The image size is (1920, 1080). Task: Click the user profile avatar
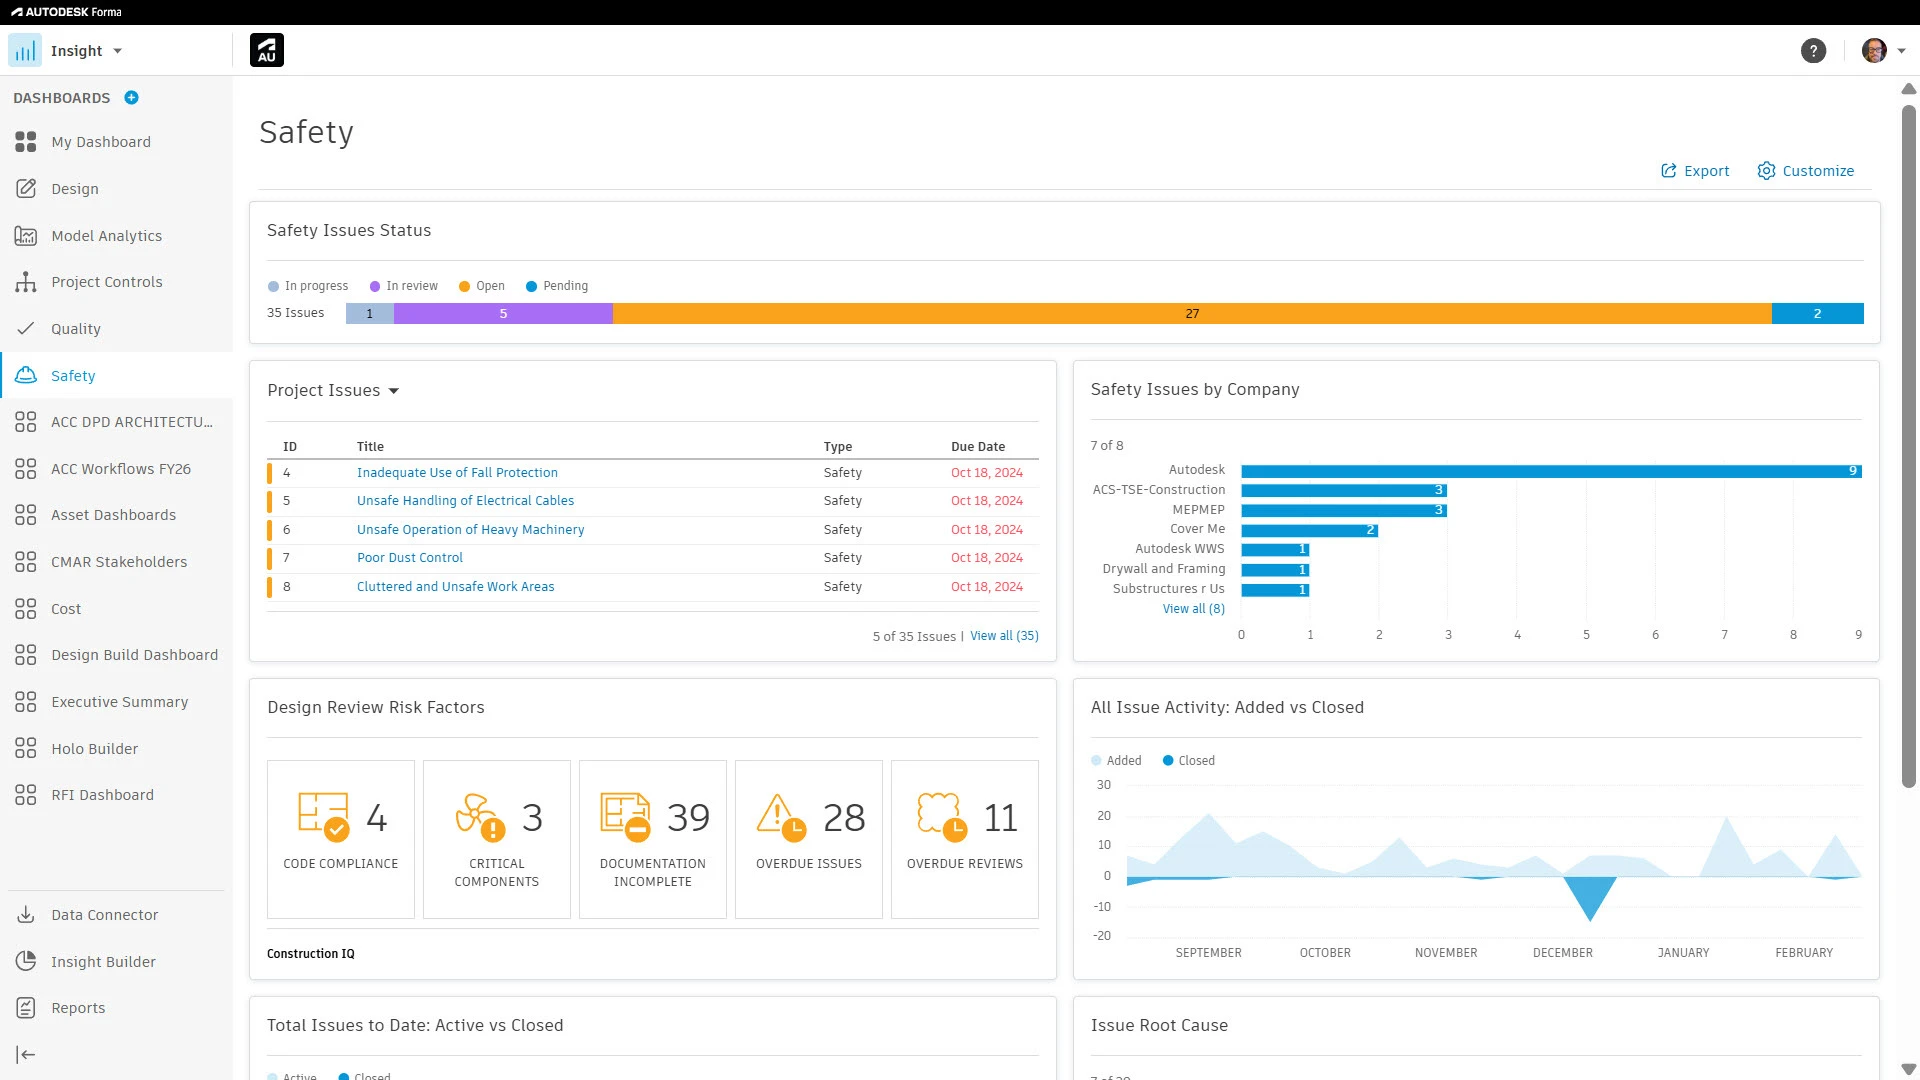pos(1874,51)
